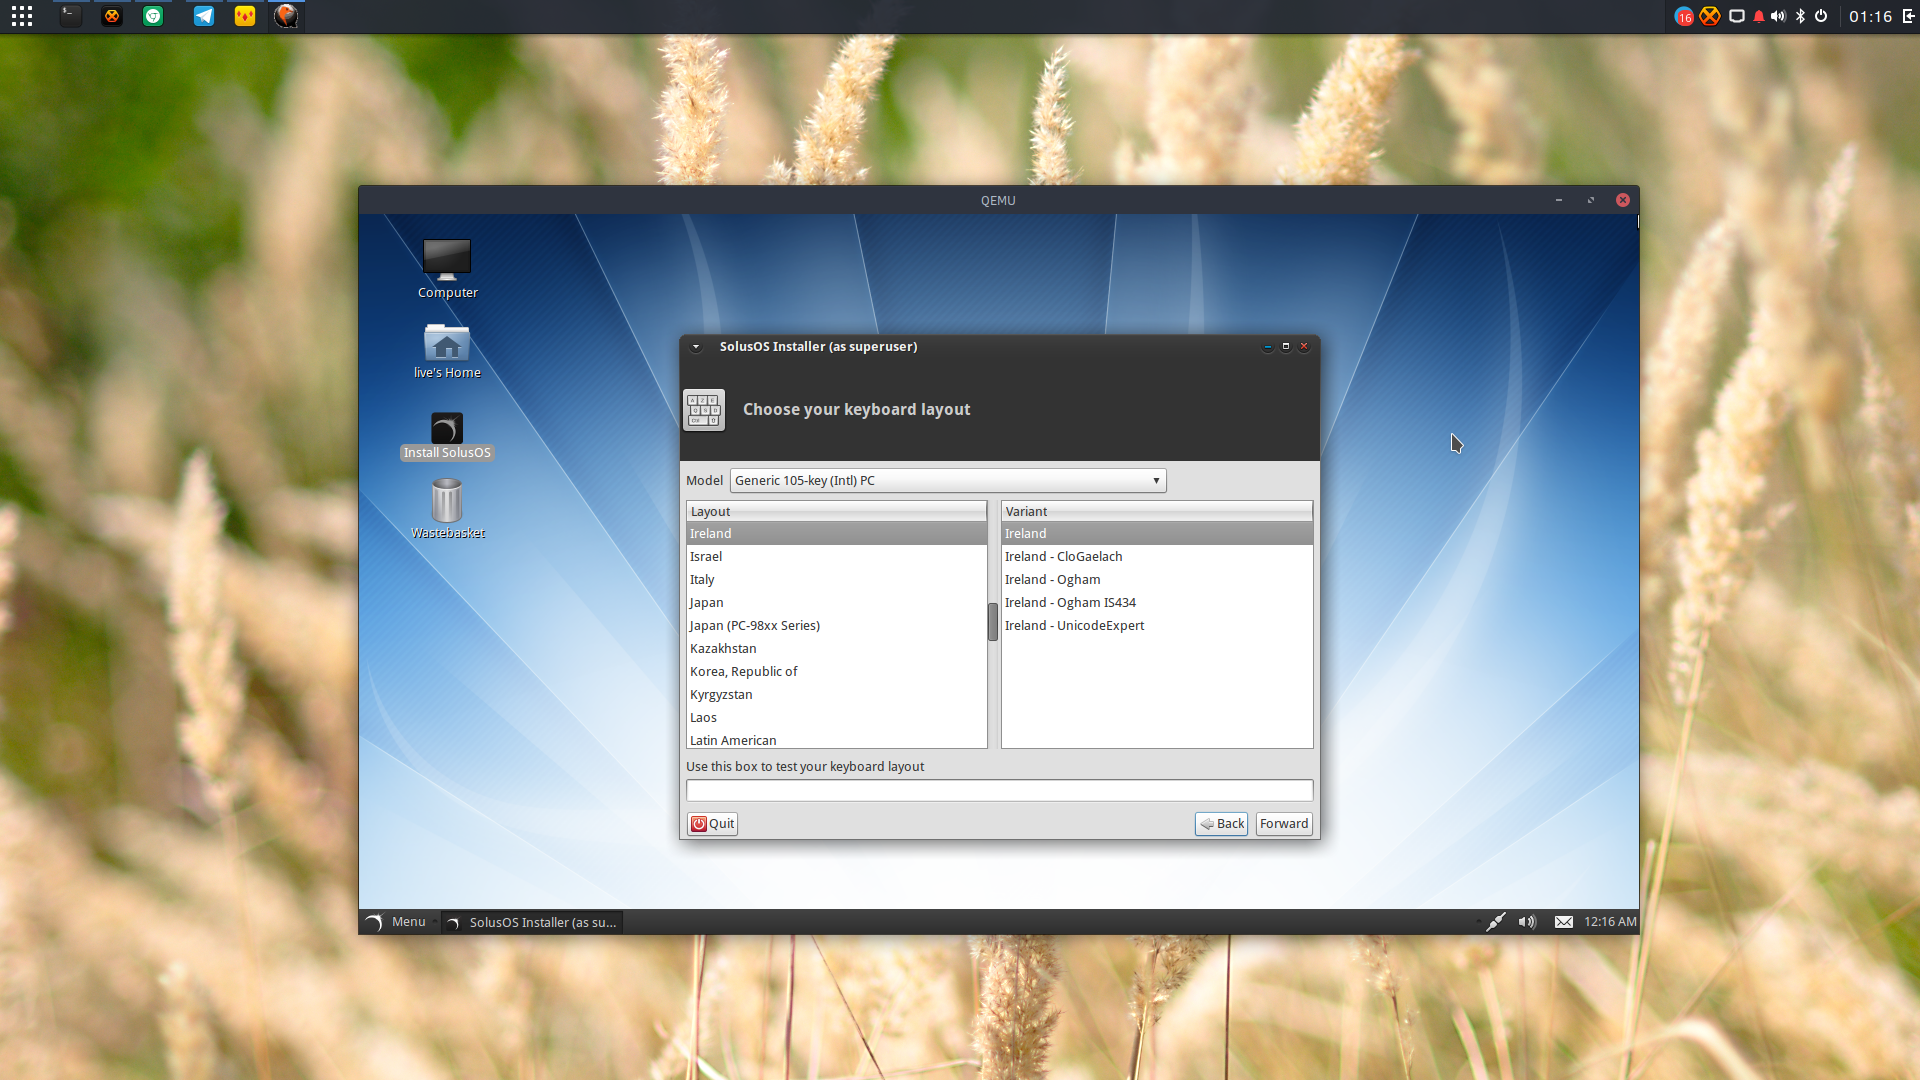Select live's Home folder icon
This screenshot has height=1080, width=1920.
point(447,351)
